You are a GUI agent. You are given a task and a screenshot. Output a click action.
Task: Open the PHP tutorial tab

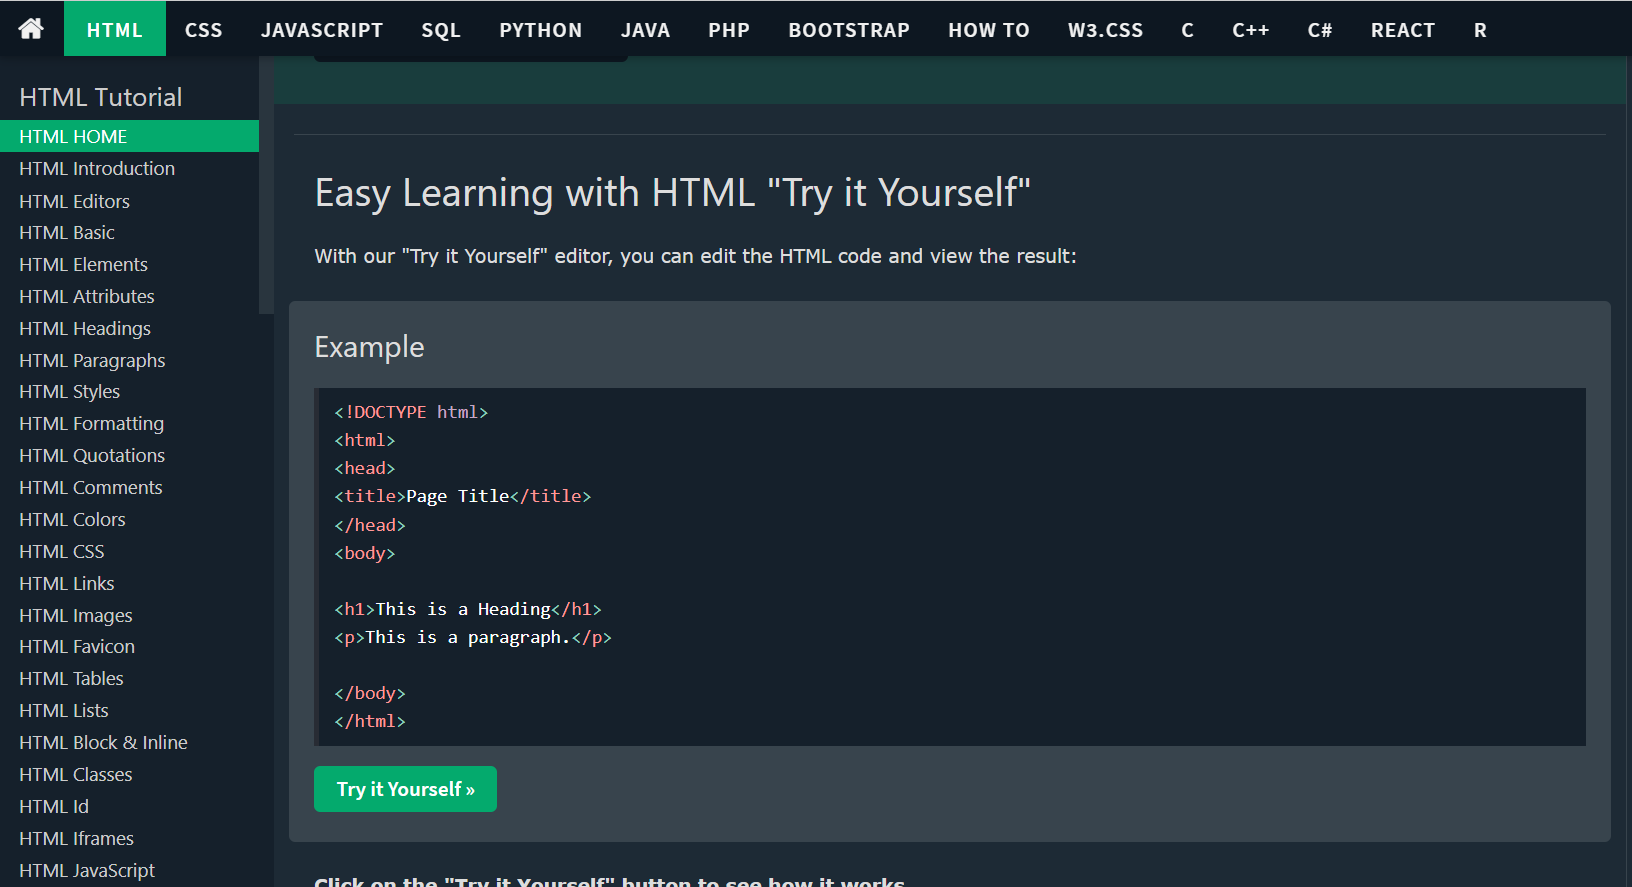729,29
